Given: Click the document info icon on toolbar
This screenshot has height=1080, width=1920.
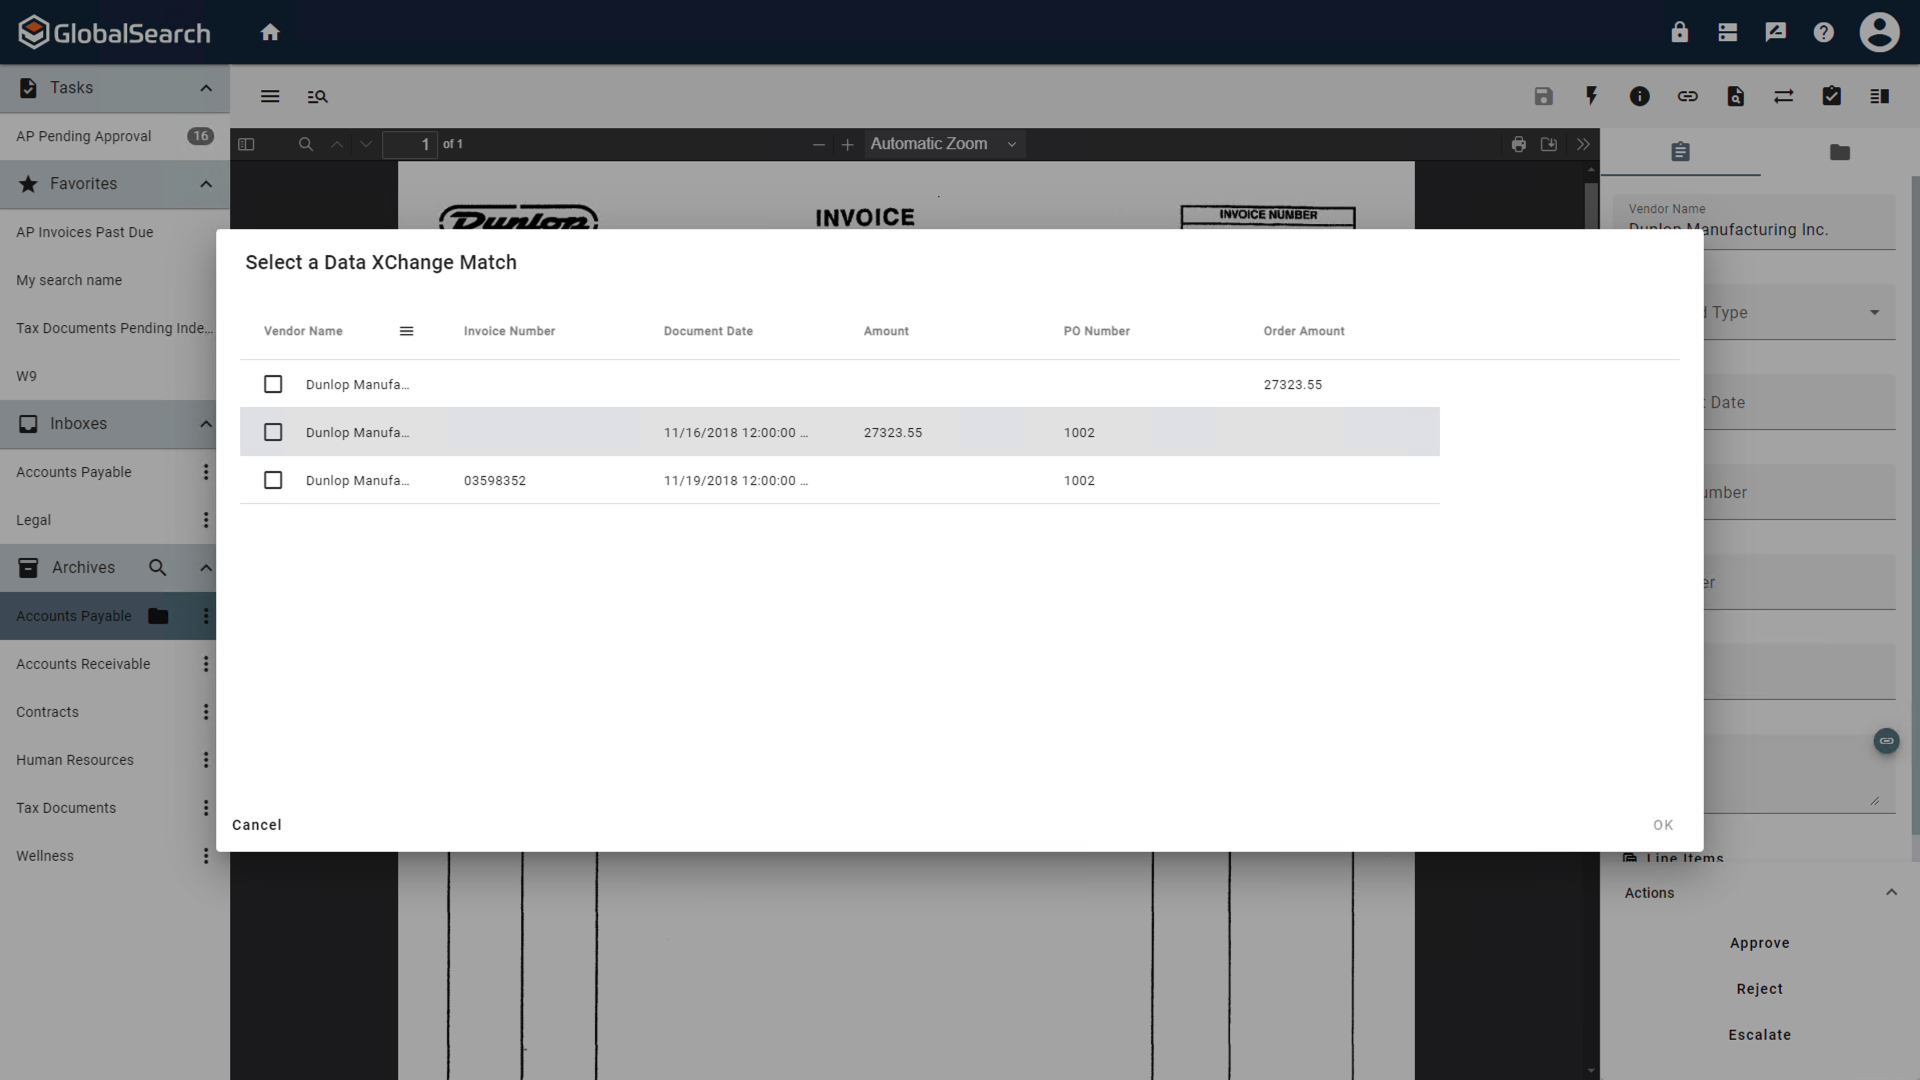Looking at the screenshot, I should point(1639,96).
